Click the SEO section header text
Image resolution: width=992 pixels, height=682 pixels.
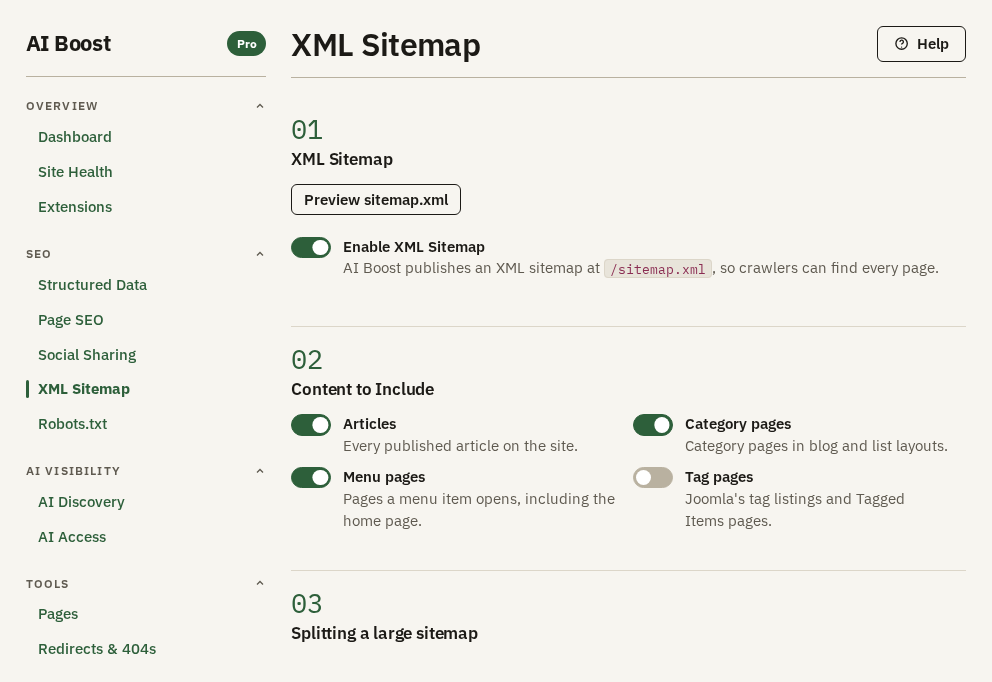click(x=39, y=254)
